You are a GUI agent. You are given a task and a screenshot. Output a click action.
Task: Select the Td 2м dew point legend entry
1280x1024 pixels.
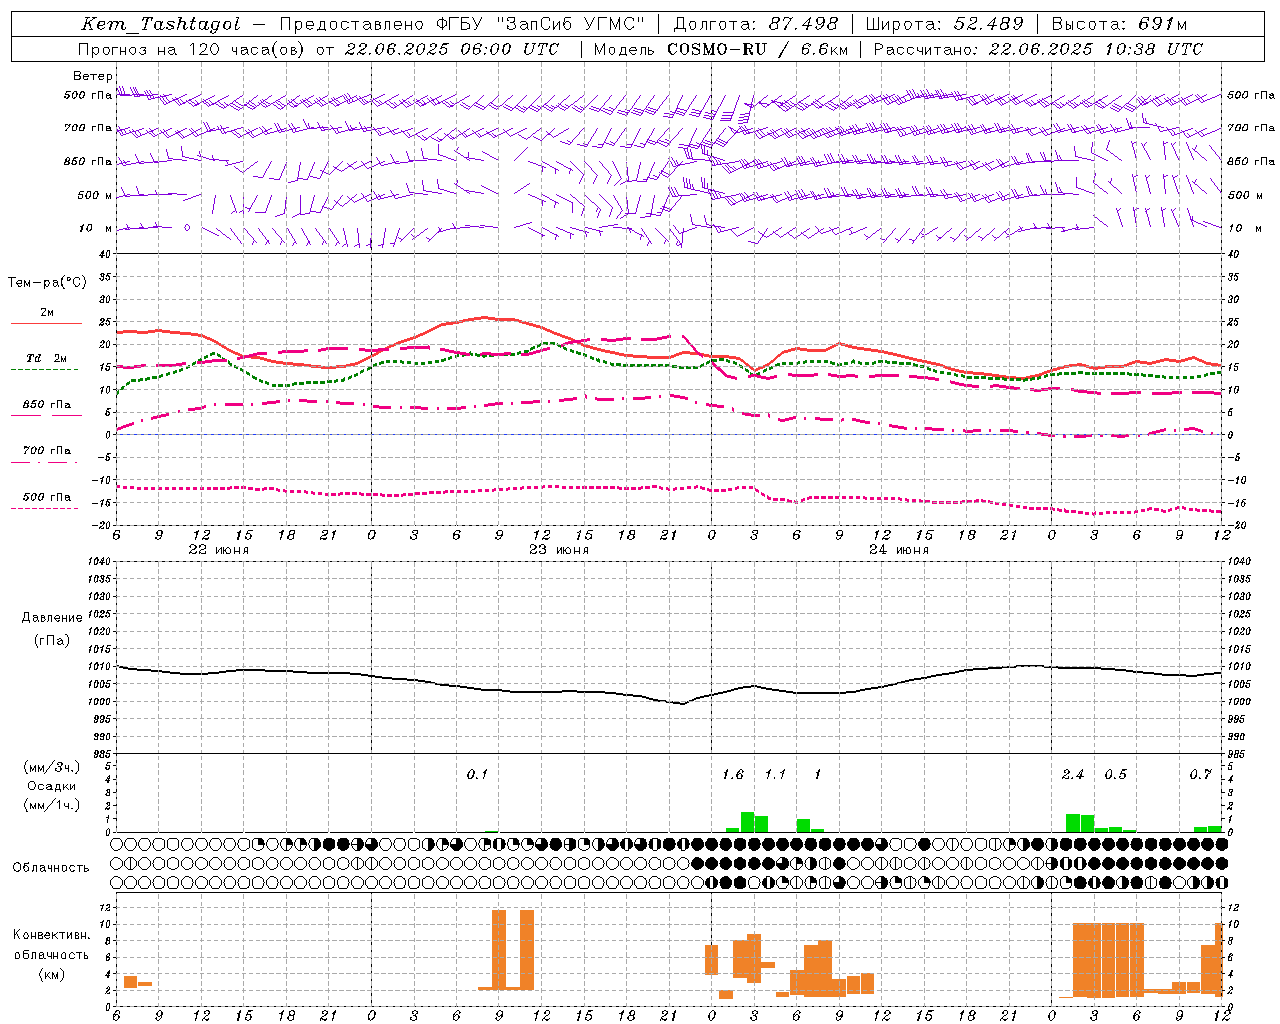[x=47, y=358]
